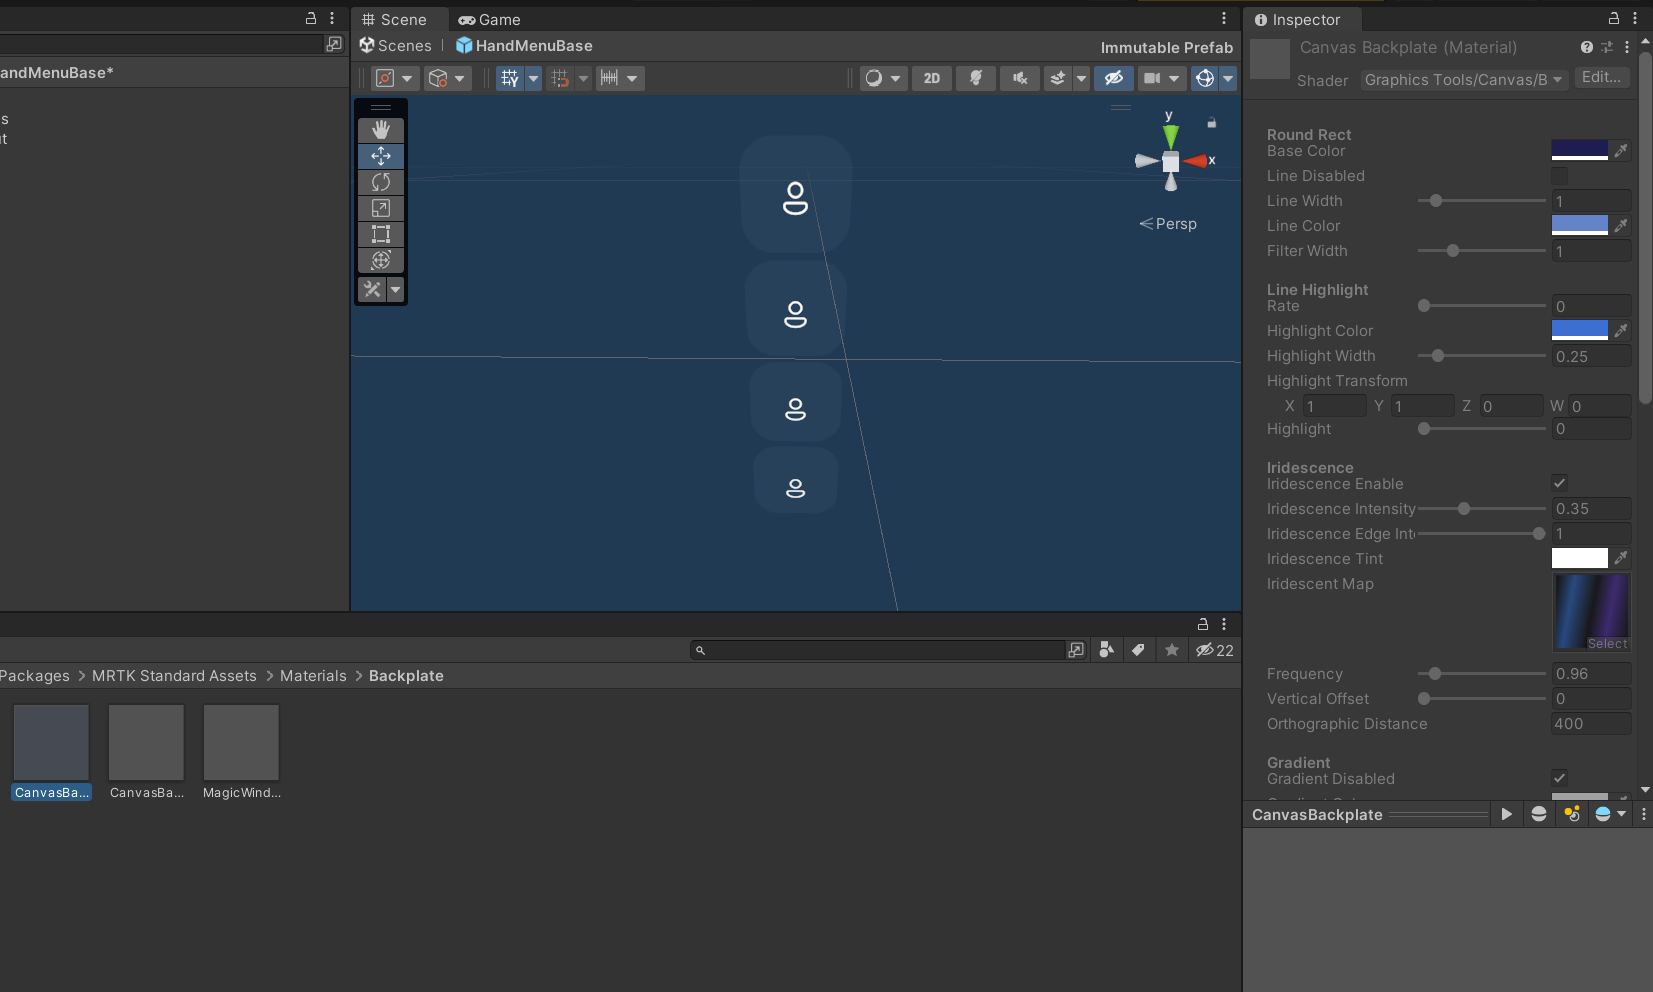
Task: Switch to the Game tab
Action: [x=489, y=19]
